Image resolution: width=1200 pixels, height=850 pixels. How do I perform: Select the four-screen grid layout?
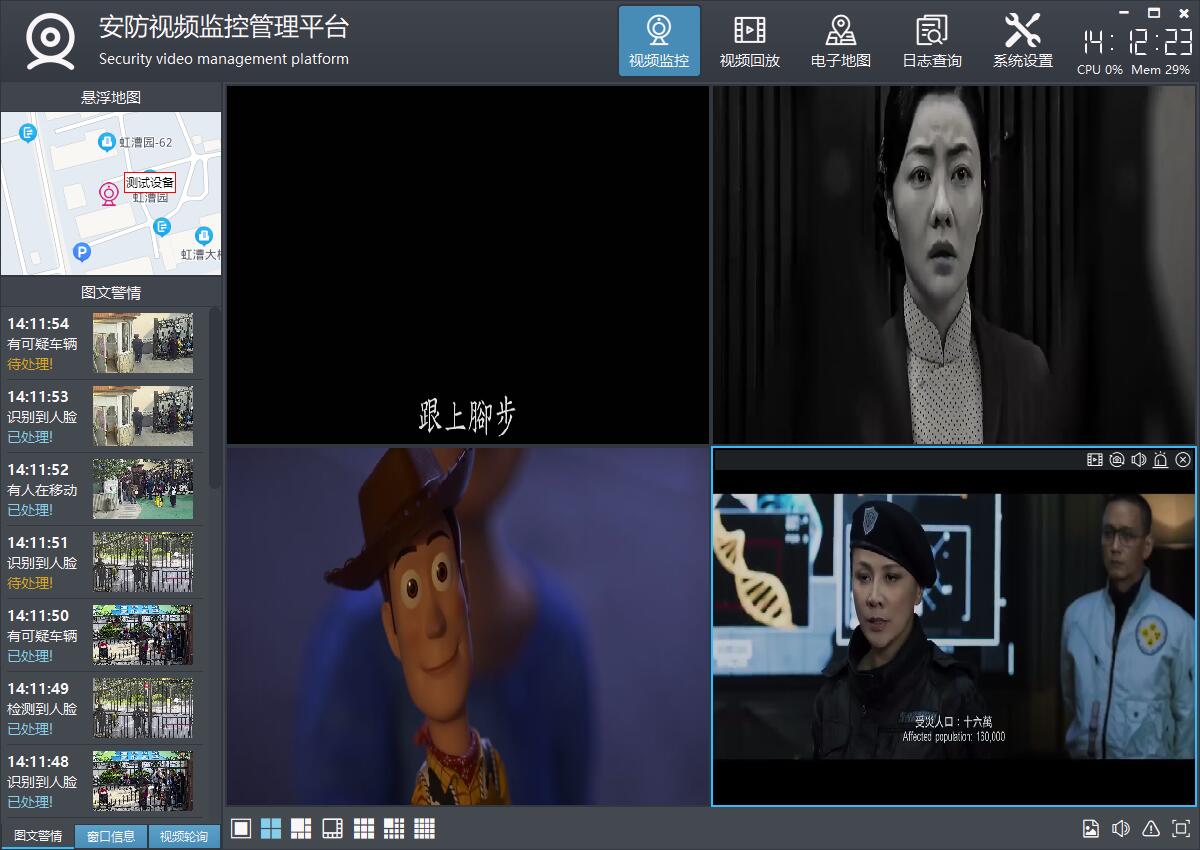coord(271,829)
